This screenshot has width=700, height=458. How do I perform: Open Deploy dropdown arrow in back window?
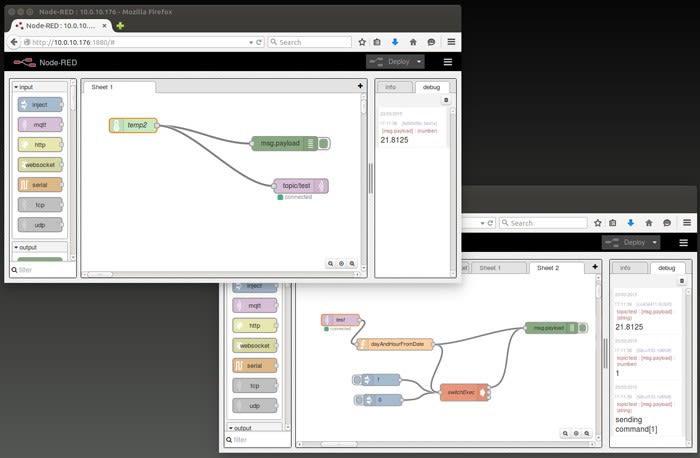point(655,242)
